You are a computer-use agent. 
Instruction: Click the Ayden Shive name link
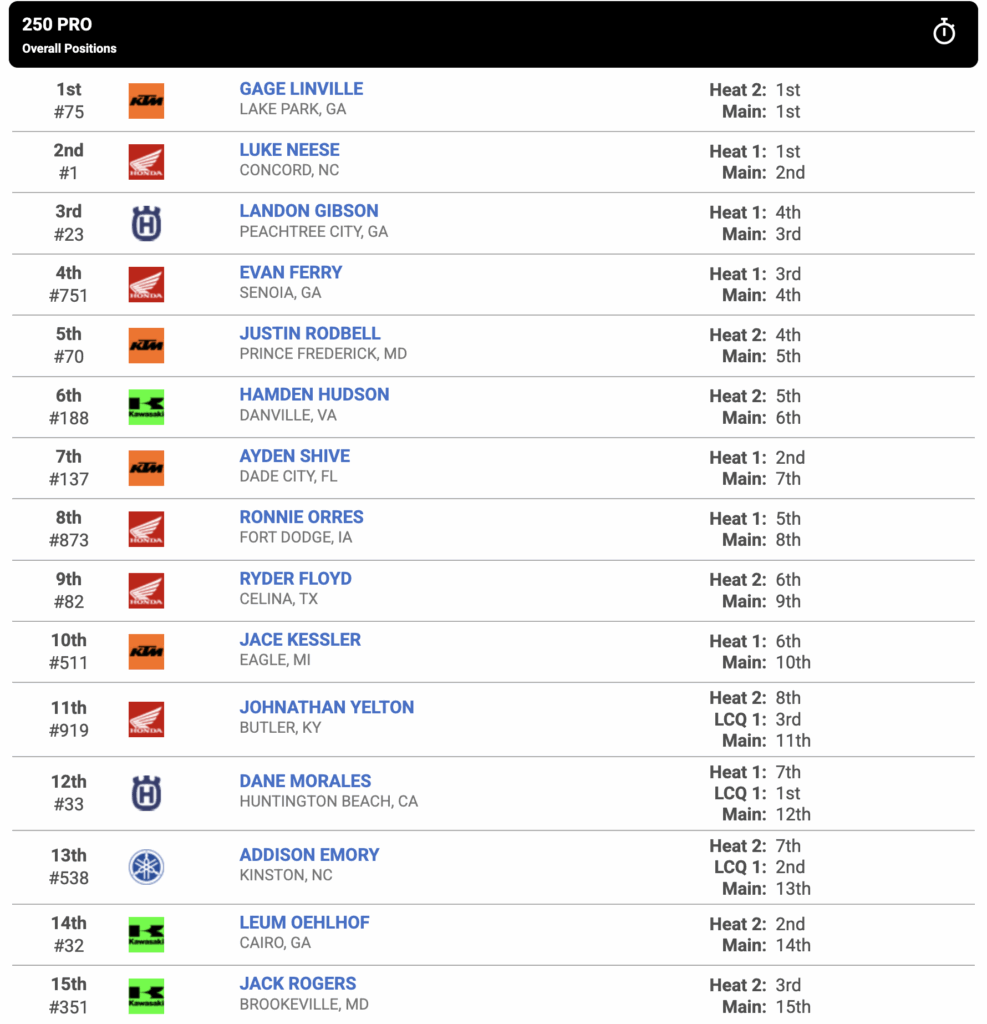tap(295, 456)
